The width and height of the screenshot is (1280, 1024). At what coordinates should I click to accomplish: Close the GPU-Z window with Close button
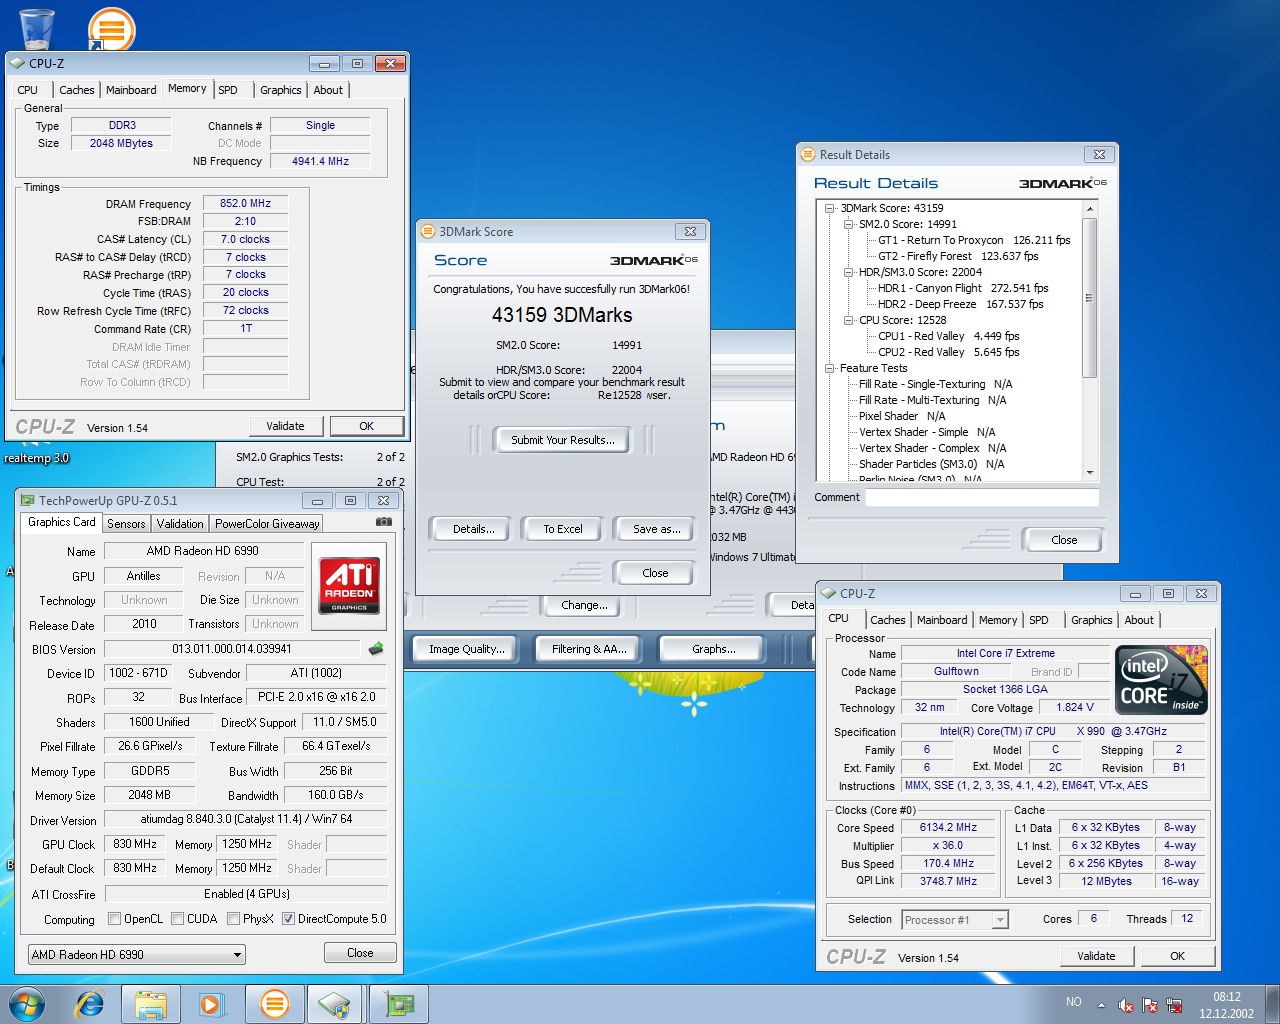[x=360, y=953]
